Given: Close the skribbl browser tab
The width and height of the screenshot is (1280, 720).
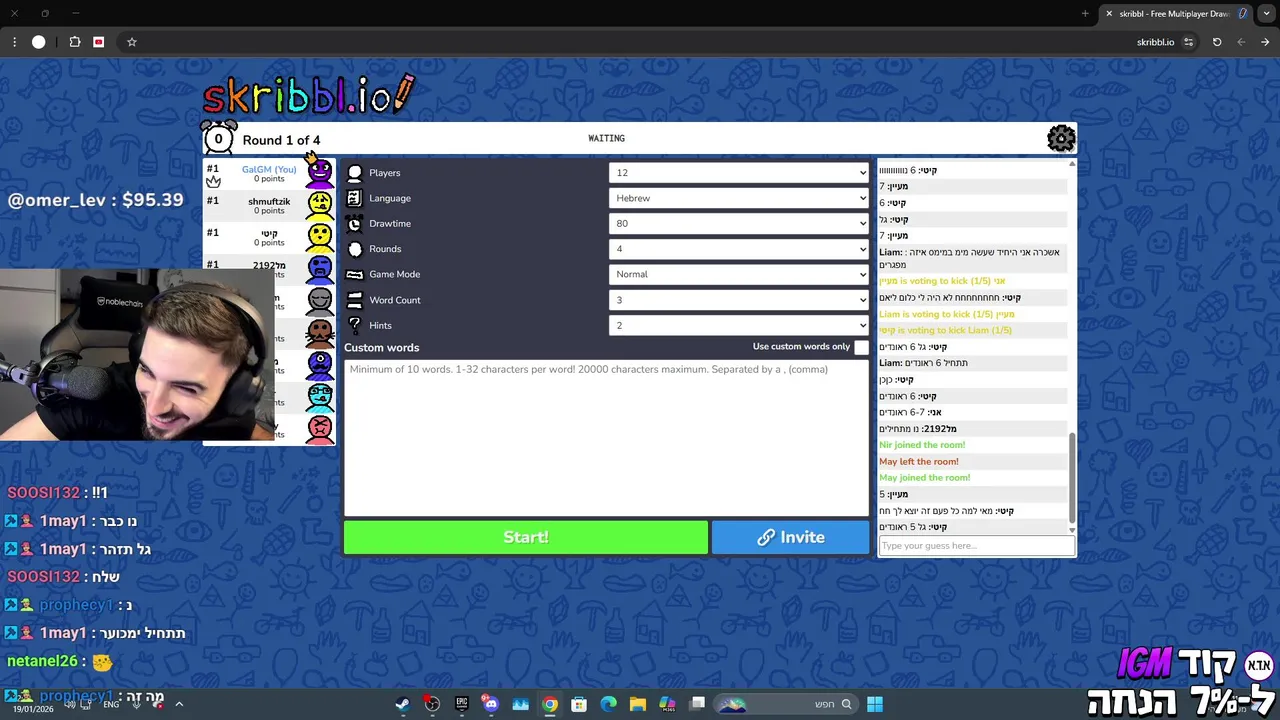Looking at the screenshot, I should [1108, 14].
